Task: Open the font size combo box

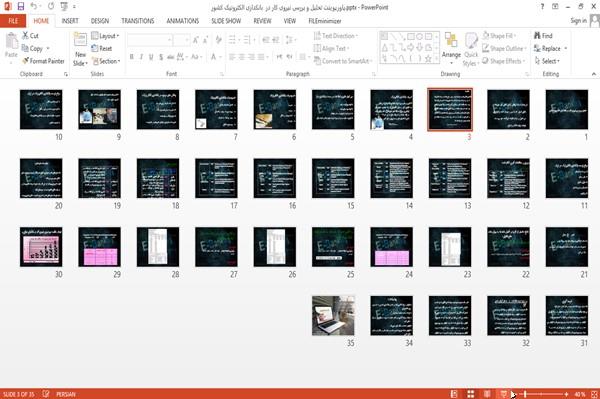Action: click(182, 39)
